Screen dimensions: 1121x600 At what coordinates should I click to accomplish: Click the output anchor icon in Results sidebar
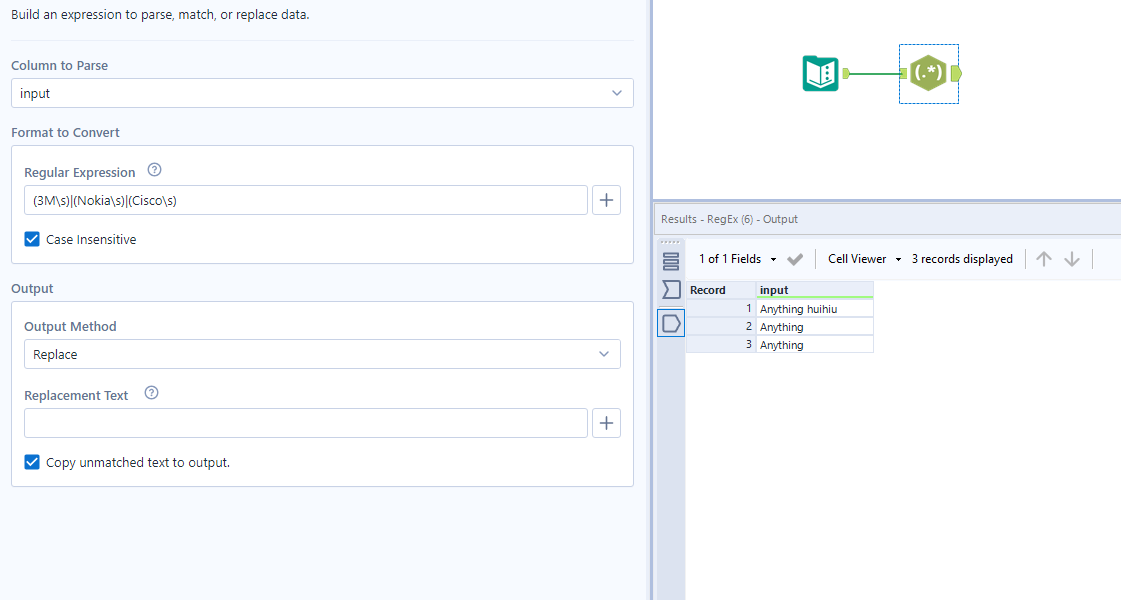coord(669,322)
